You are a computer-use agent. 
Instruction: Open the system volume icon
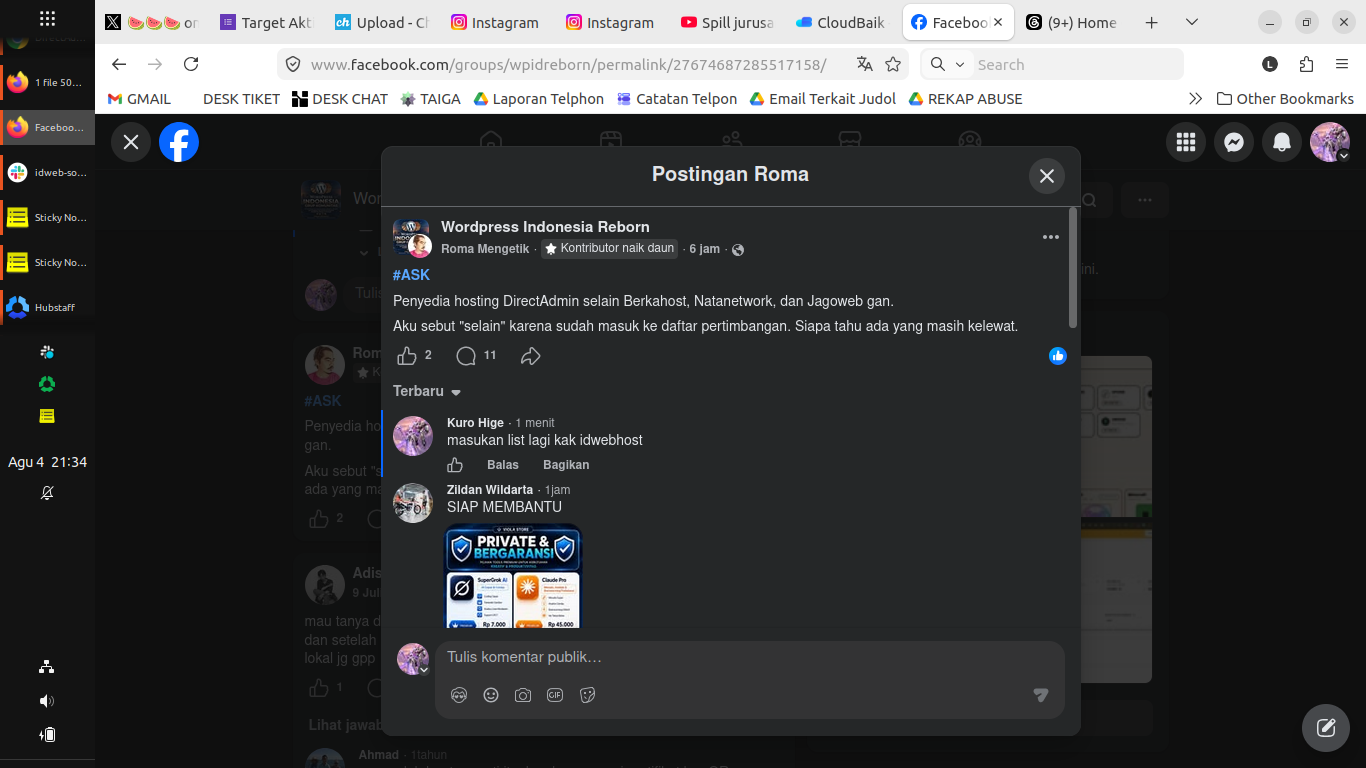47,701
